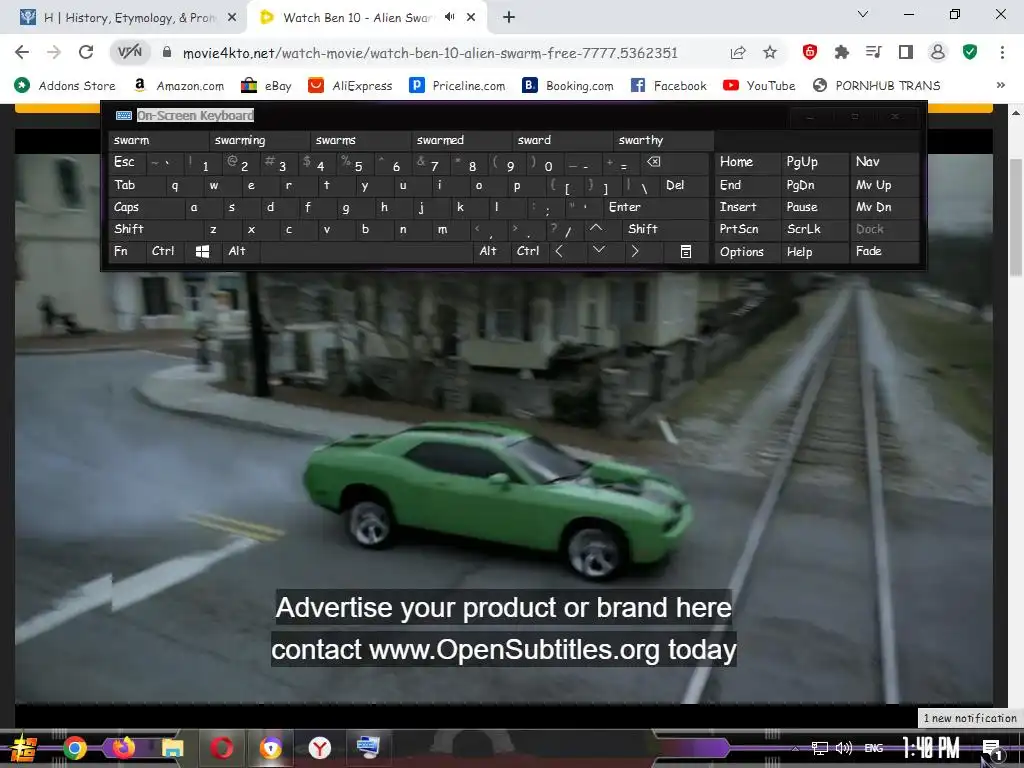Toggle the Fade keyboard key

tap(884, 251)
